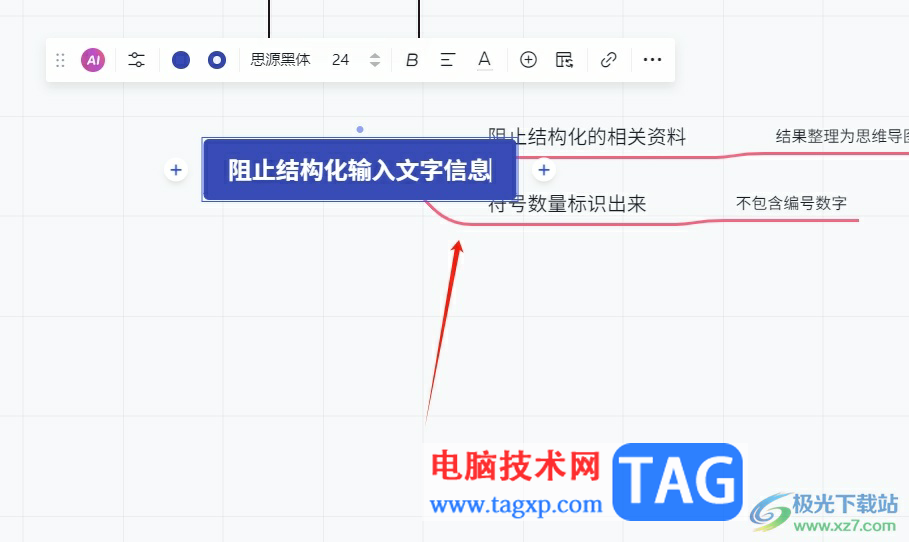The image size is (909, 542).
Task: Add a hyperlink with the link icon
Action: (x=609, y=60)
